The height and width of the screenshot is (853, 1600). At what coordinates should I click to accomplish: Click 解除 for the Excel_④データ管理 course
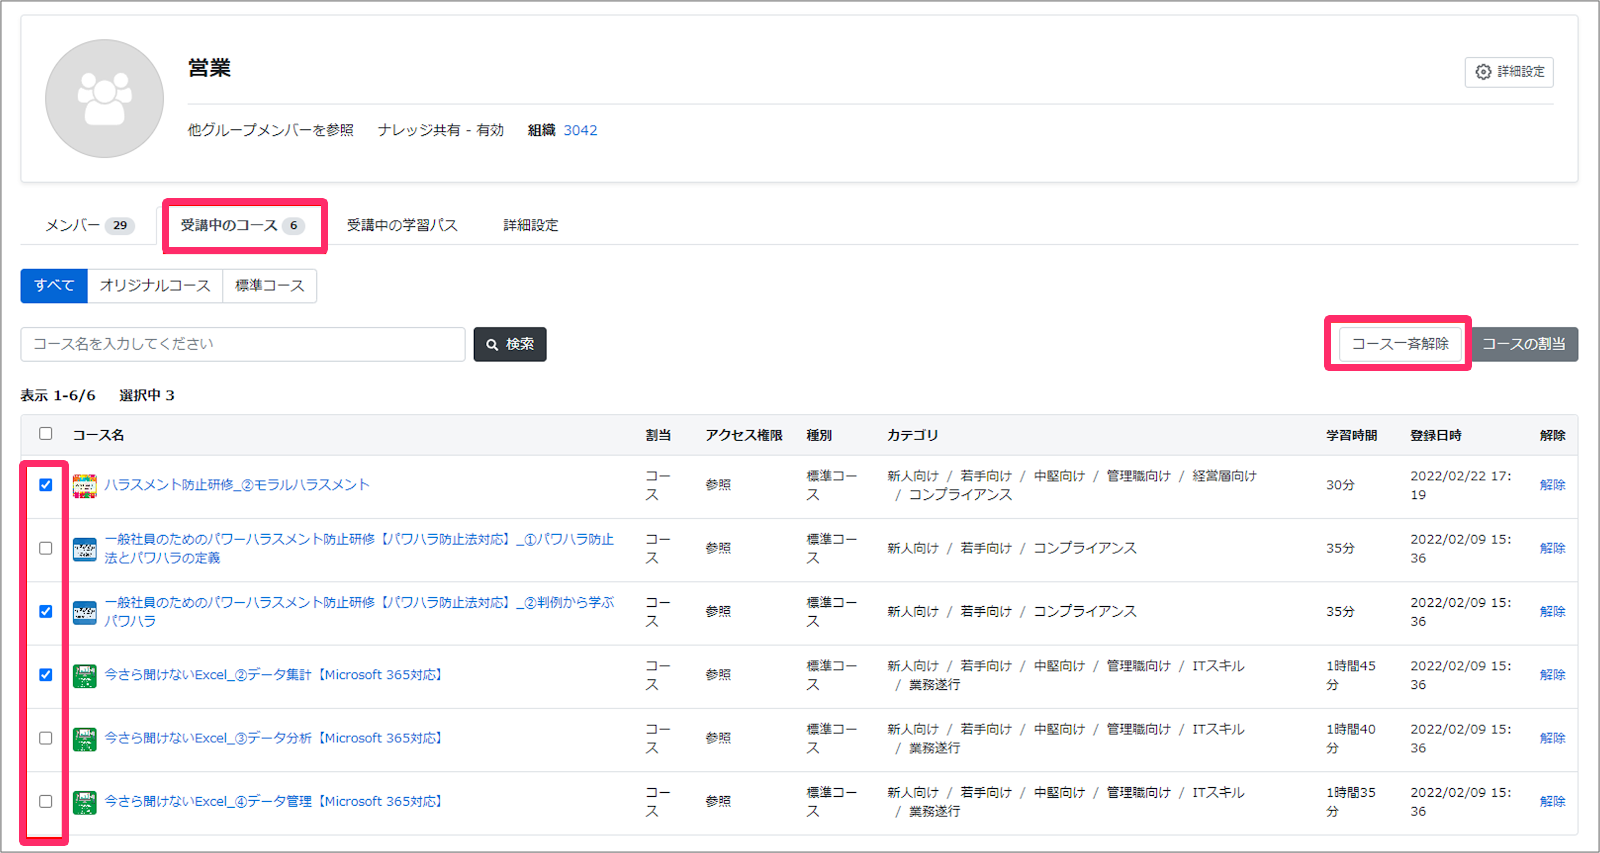pyautogui.click(x=1553, y=801)
